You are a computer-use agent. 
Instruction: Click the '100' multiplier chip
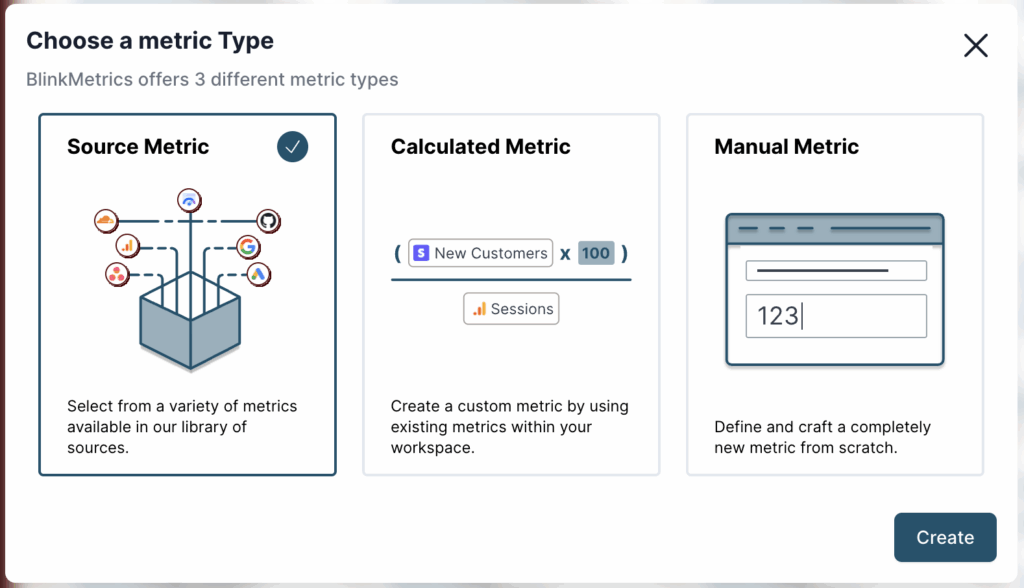point(595,253)
